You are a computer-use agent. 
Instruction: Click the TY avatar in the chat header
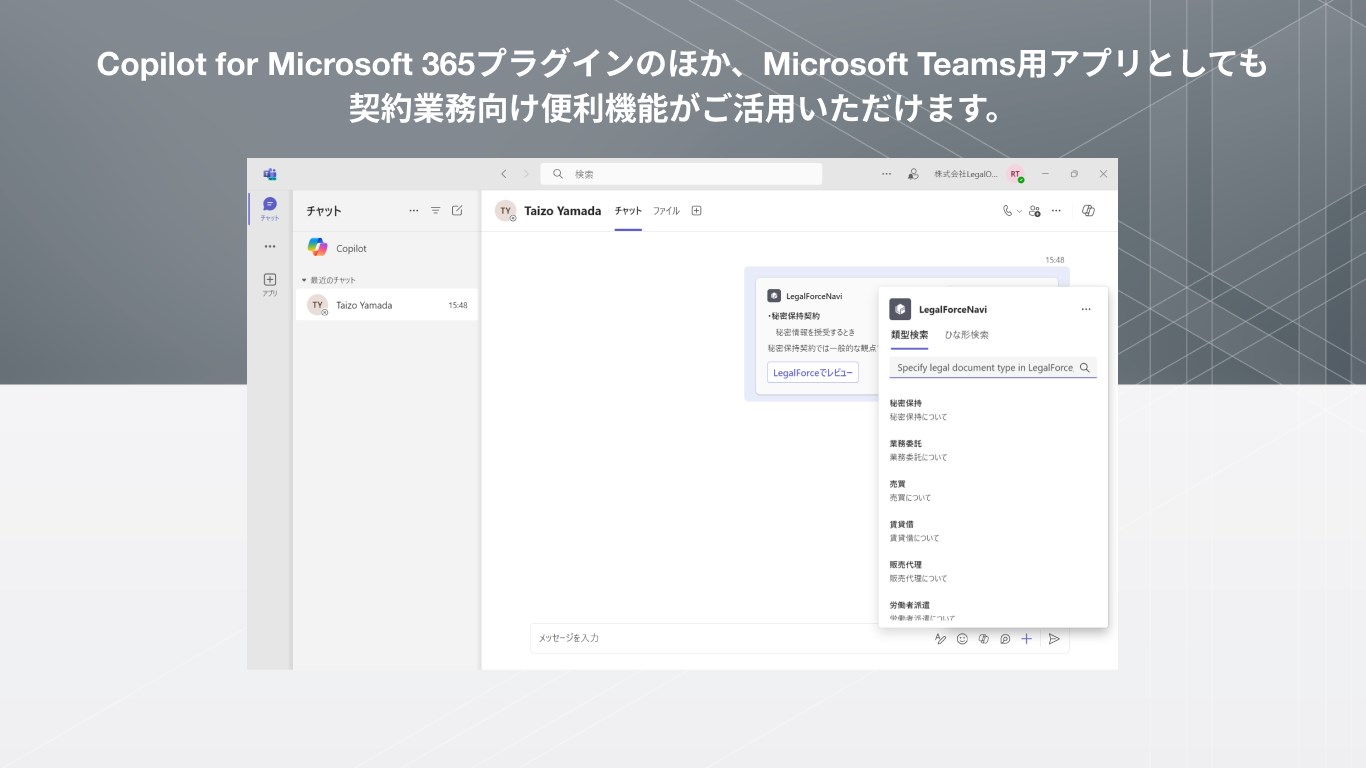pos(506,211)
